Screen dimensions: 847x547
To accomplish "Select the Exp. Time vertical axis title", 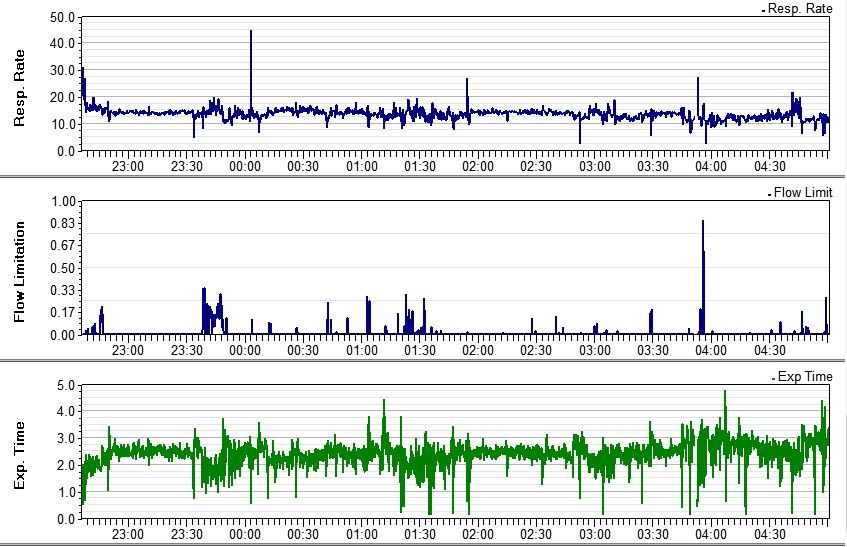I will (x=19, y=452).
